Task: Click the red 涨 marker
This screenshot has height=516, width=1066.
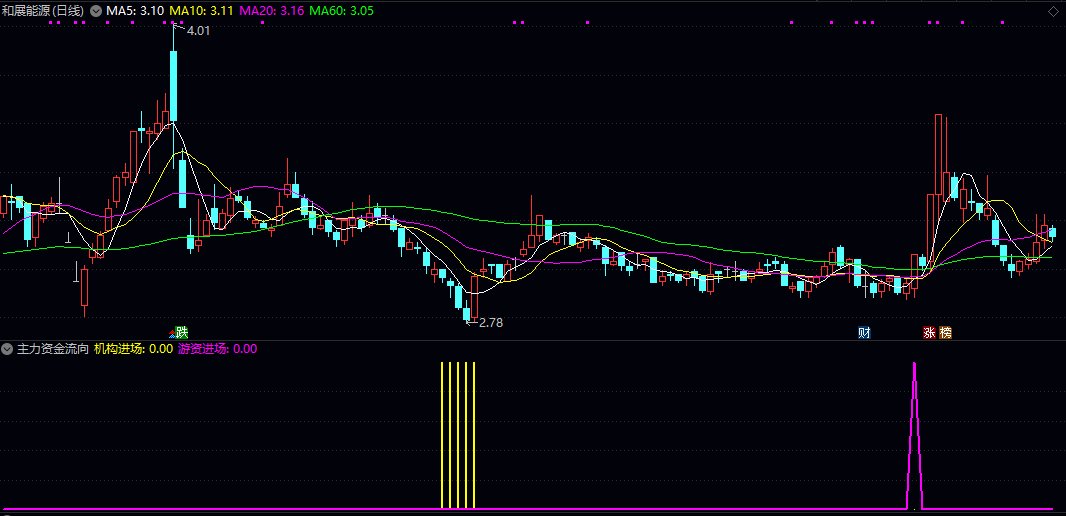Action: [x=929, y=333]
